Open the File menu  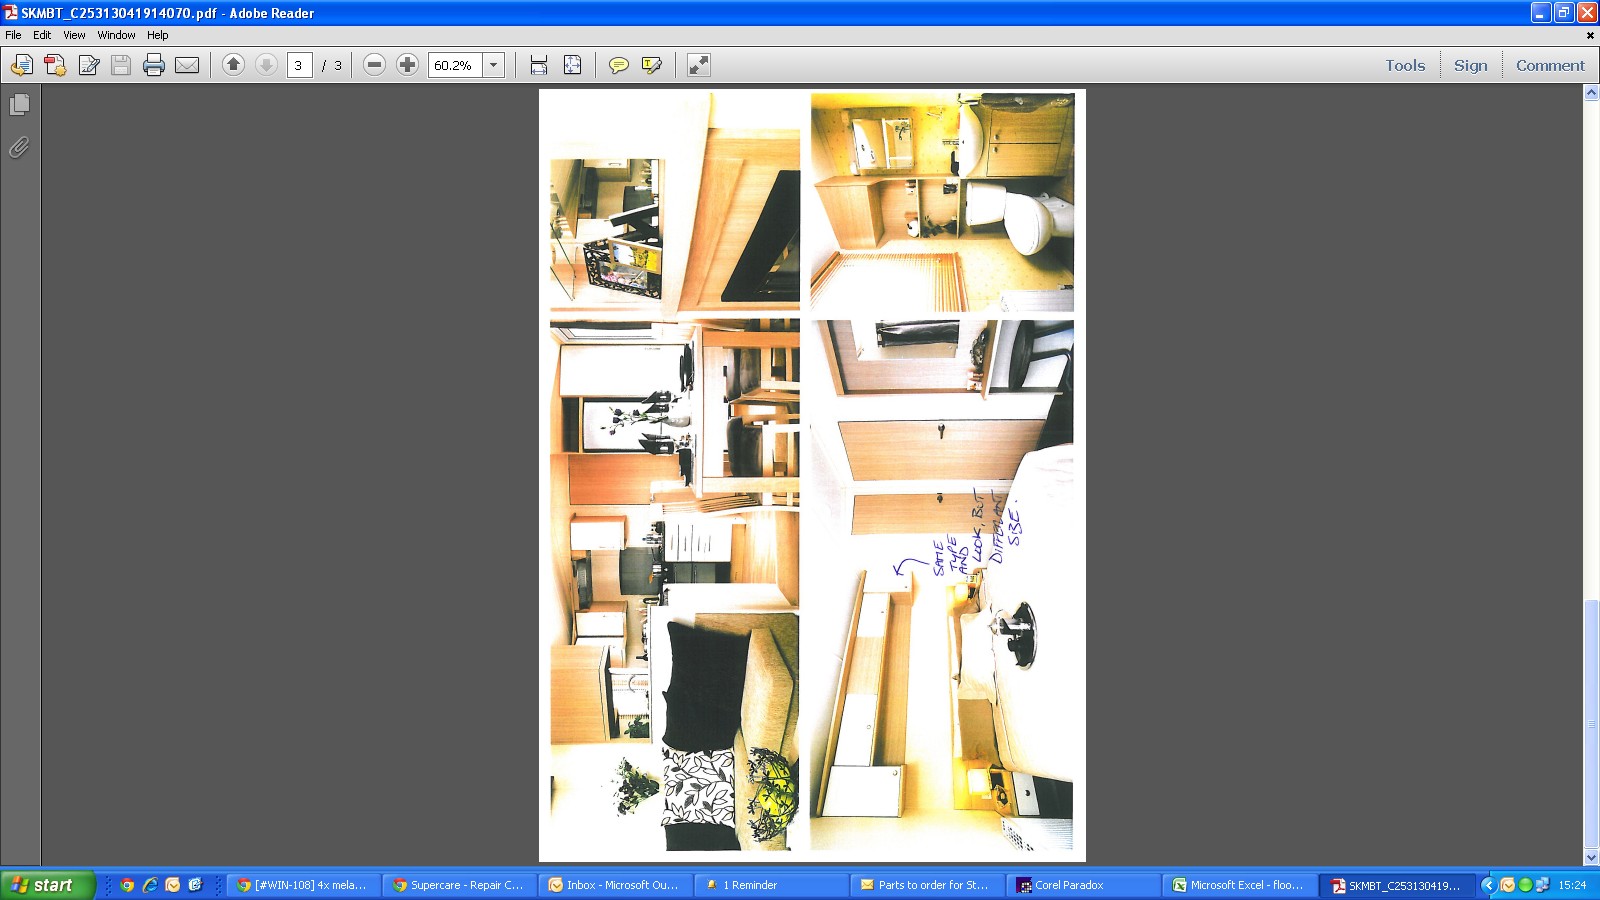click(x=13, y=35)
